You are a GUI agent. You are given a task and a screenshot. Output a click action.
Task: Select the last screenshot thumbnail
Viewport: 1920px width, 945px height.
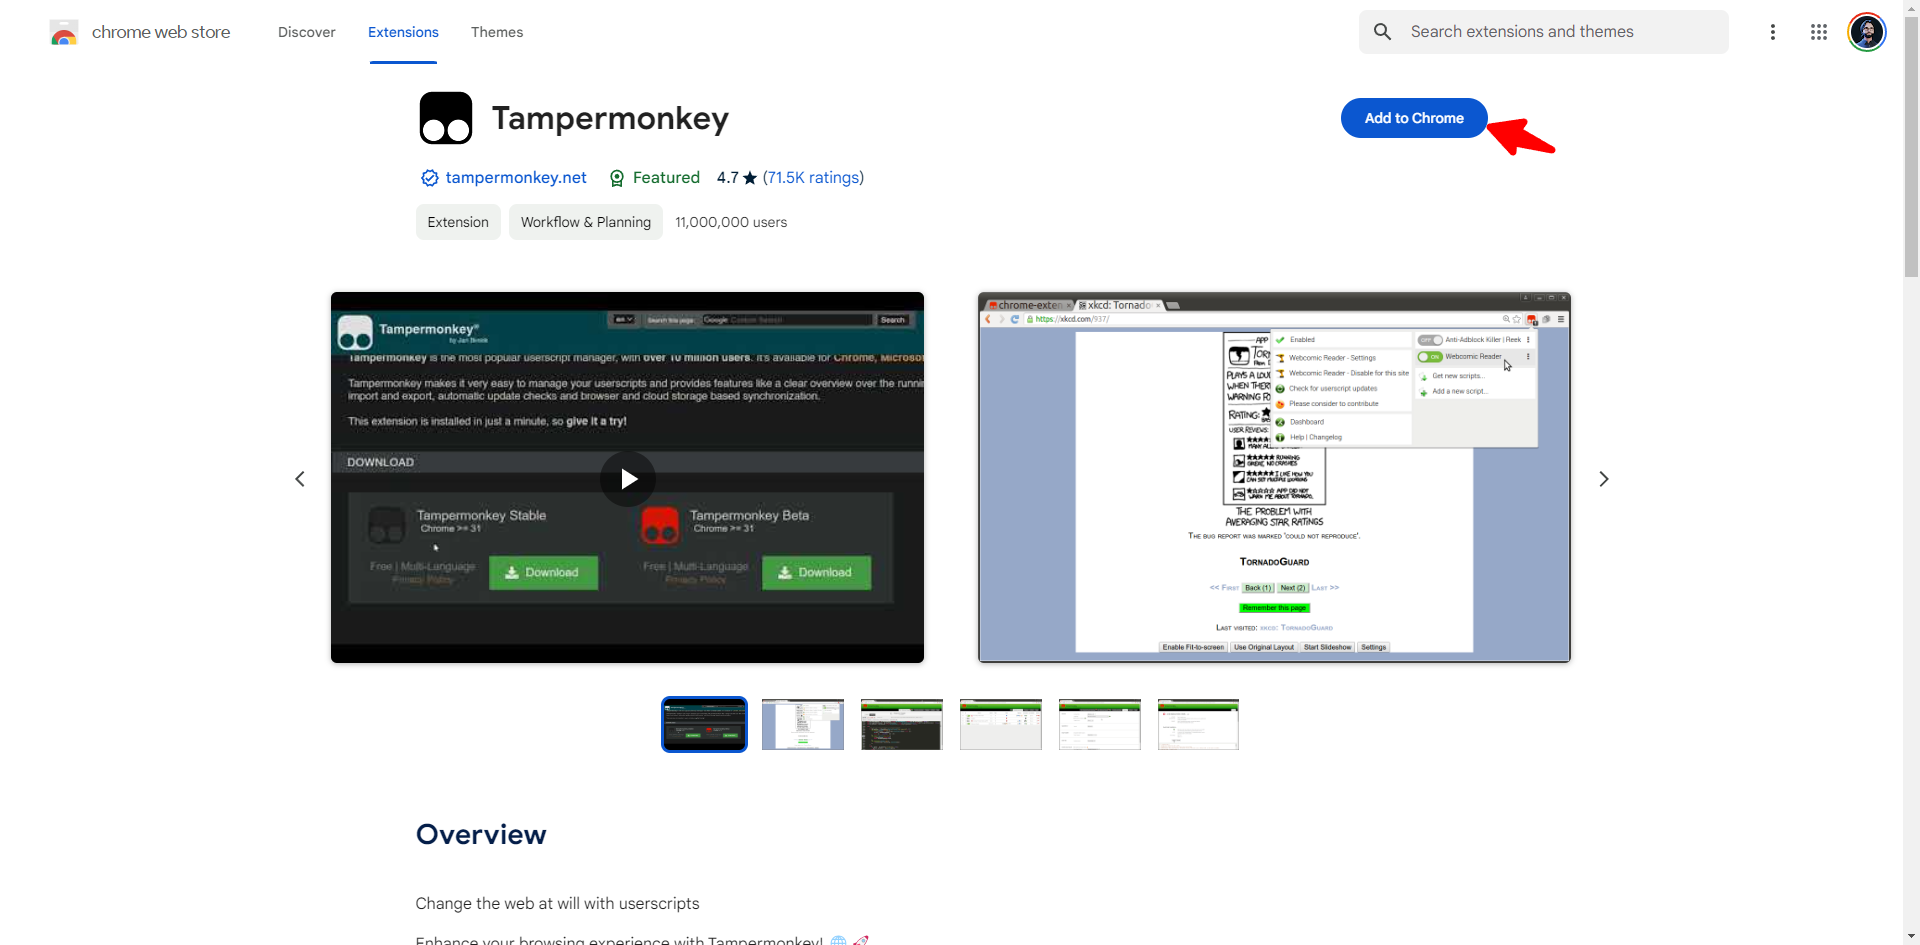[x=1198, y=724]
